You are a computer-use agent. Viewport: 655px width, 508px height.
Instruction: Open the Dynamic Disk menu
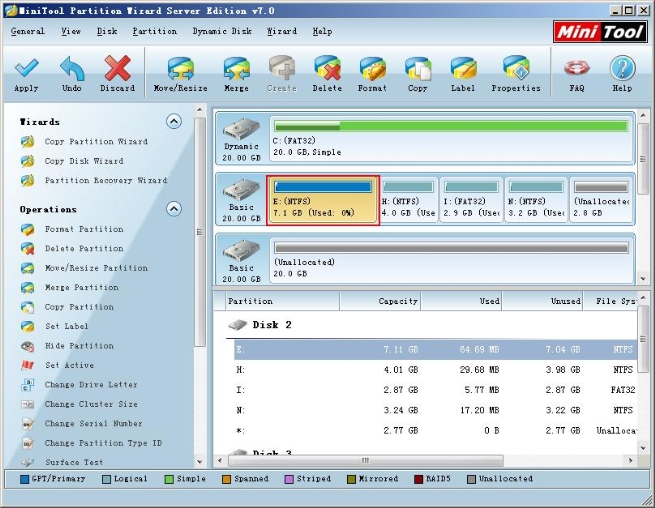coord(222,31)
